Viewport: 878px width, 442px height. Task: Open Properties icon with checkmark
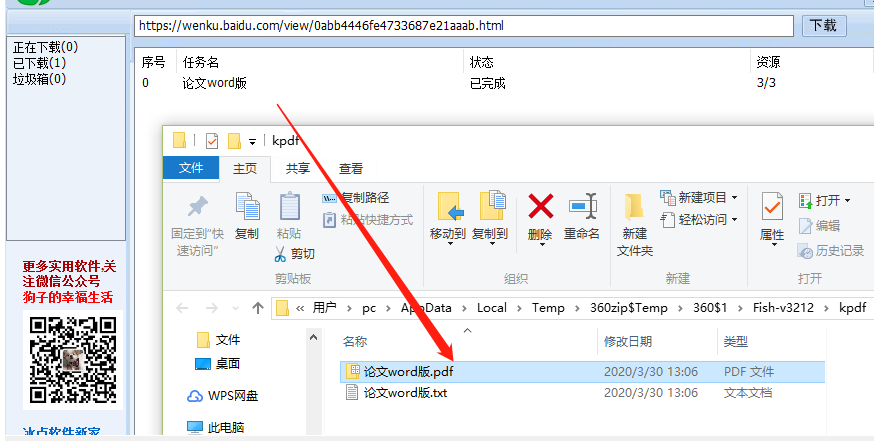point(772,206)
